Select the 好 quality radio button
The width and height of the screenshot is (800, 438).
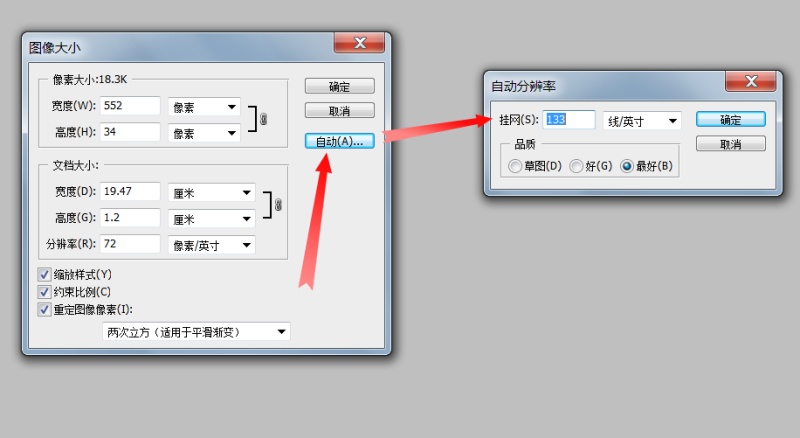(x=576, y=166)
